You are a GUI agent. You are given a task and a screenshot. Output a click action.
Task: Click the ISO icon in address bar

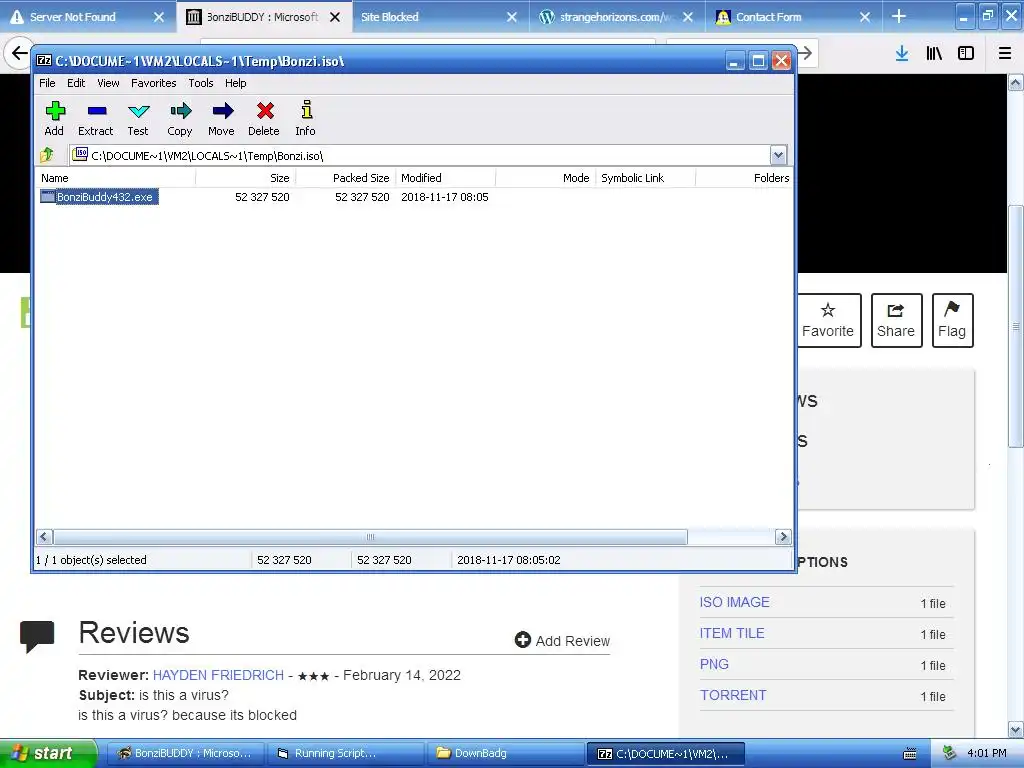[80, 154]
